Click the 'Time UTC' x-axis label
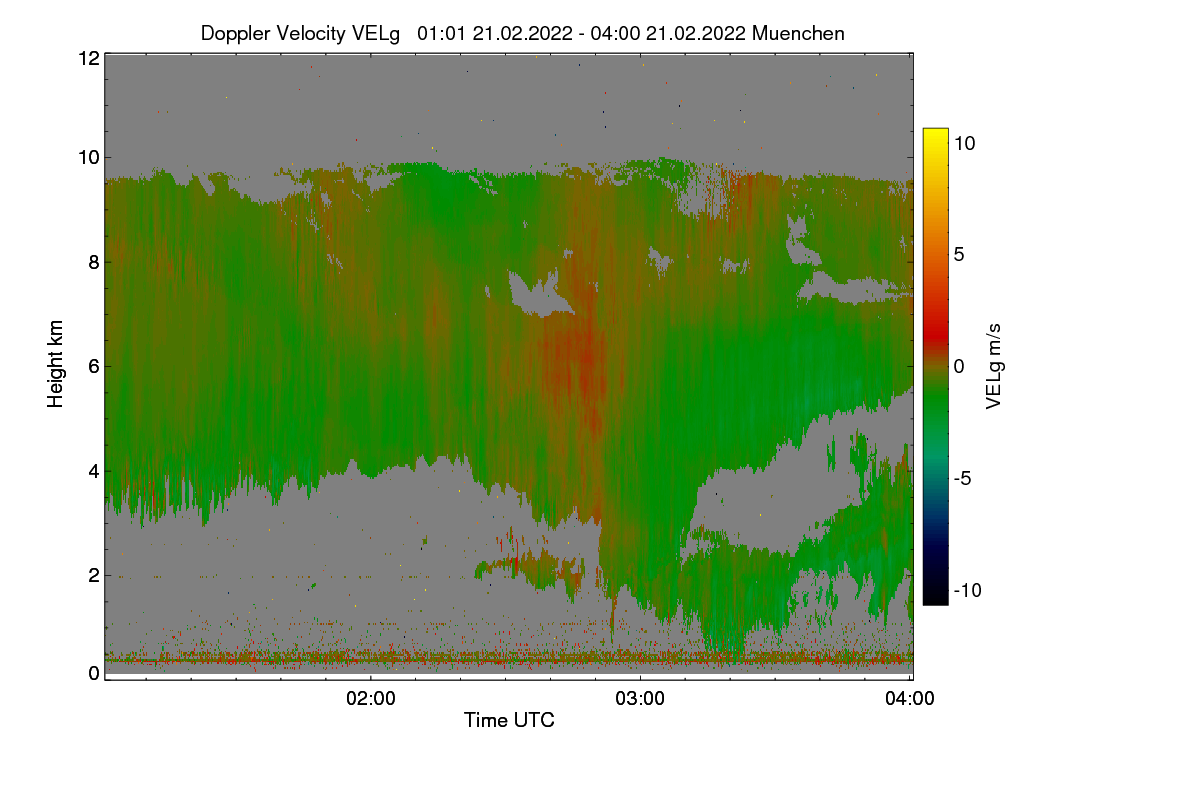 point(509,720)
